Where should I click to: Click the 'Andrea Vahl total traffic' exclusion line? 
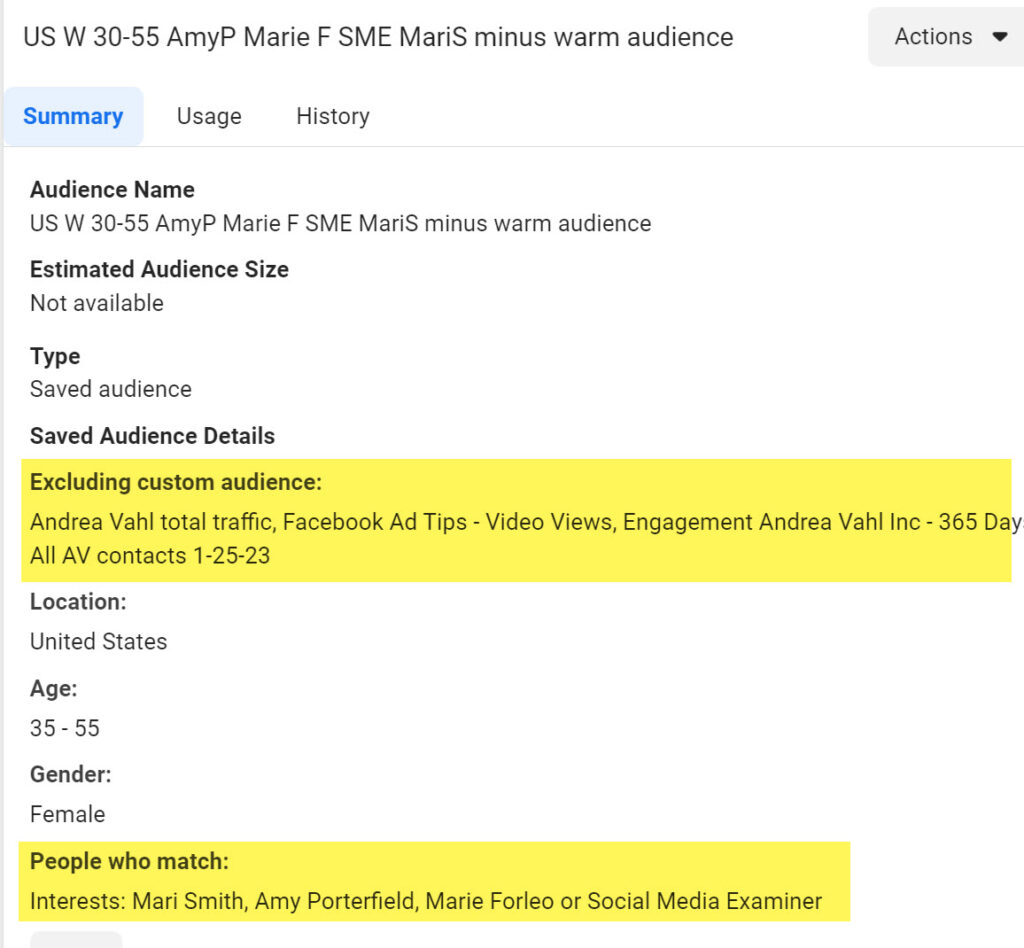point(526,522)
